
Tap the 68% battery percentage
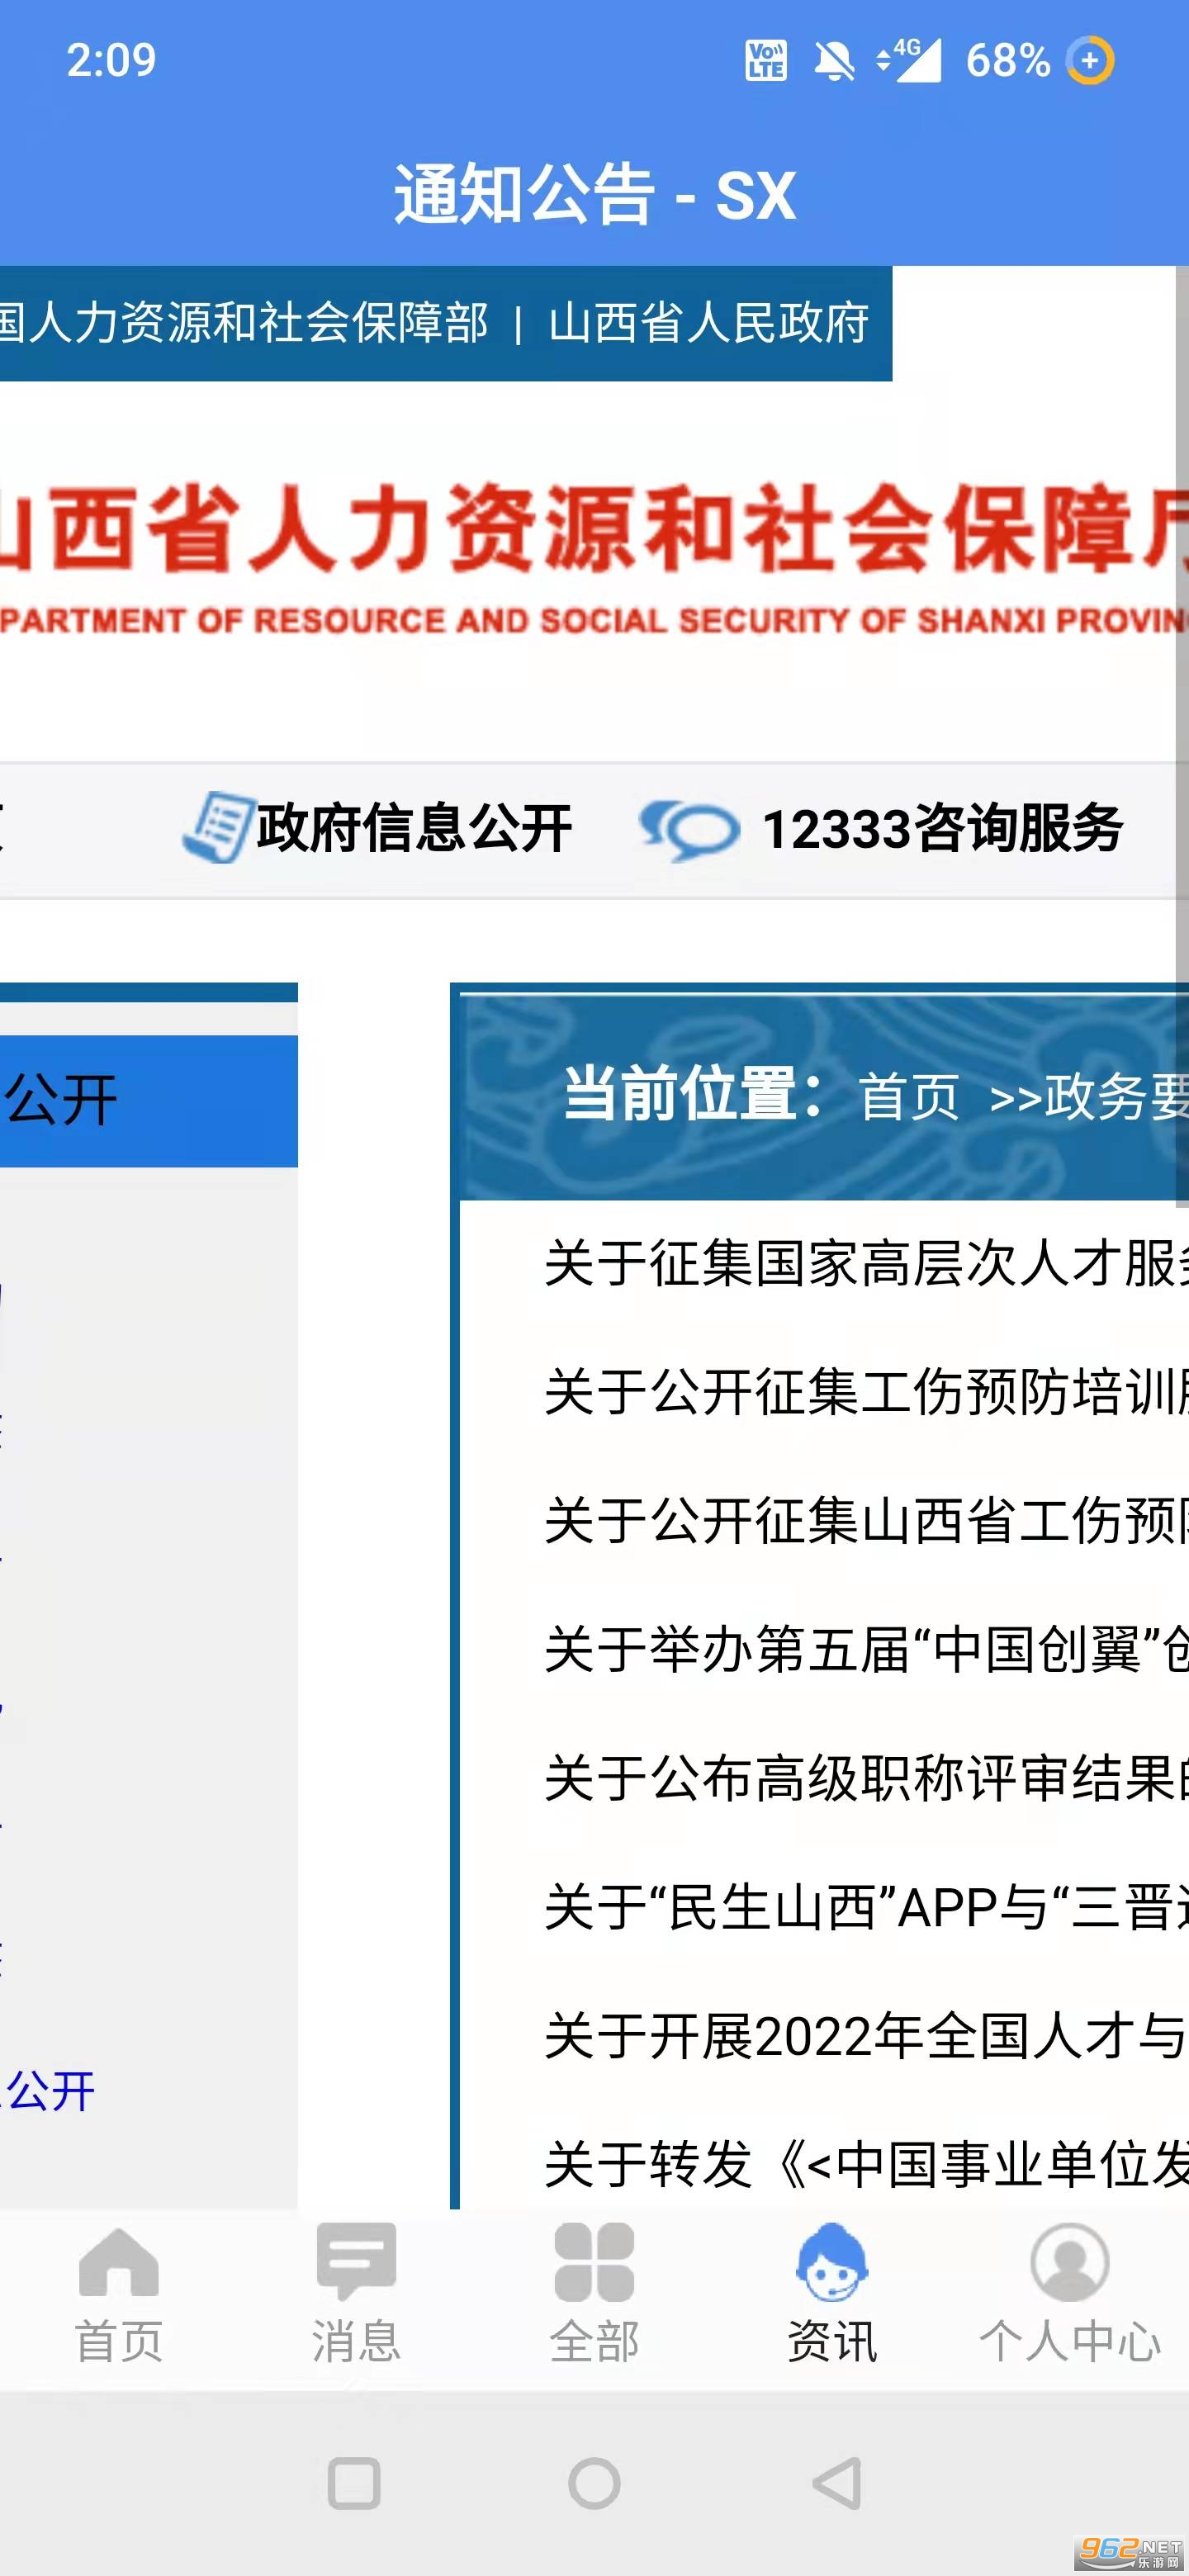tap(1008, 60)
